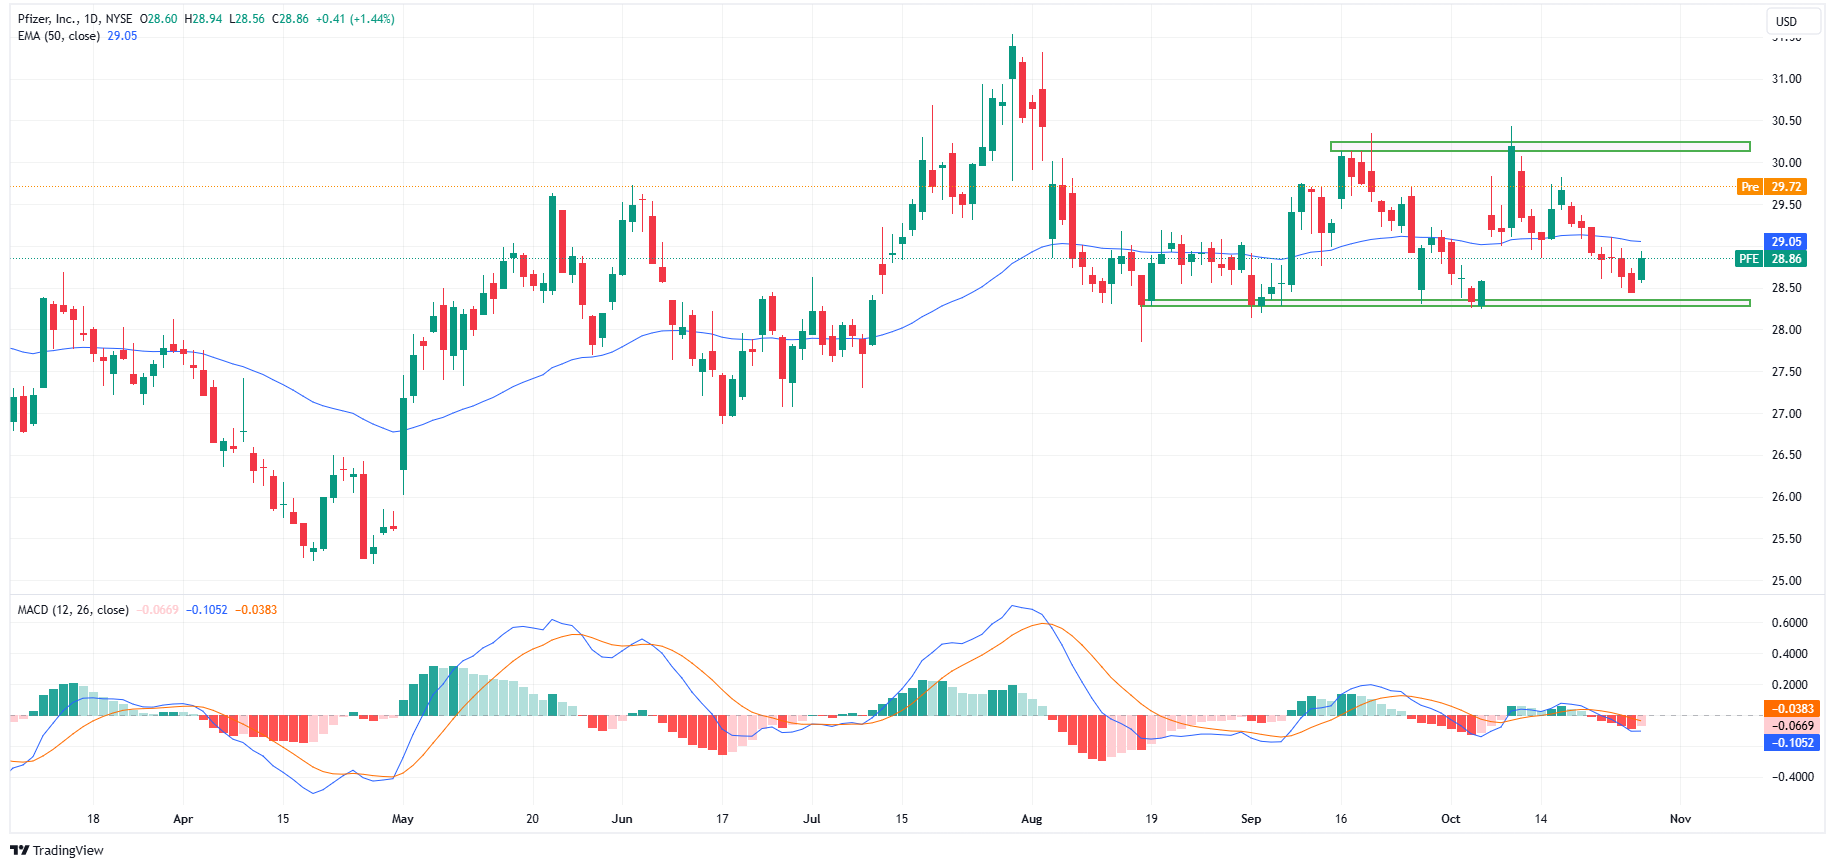Screen dimensions: 1835x868
Task: Click the 14 date label after Oct
Action: [x=1541, y=819]
